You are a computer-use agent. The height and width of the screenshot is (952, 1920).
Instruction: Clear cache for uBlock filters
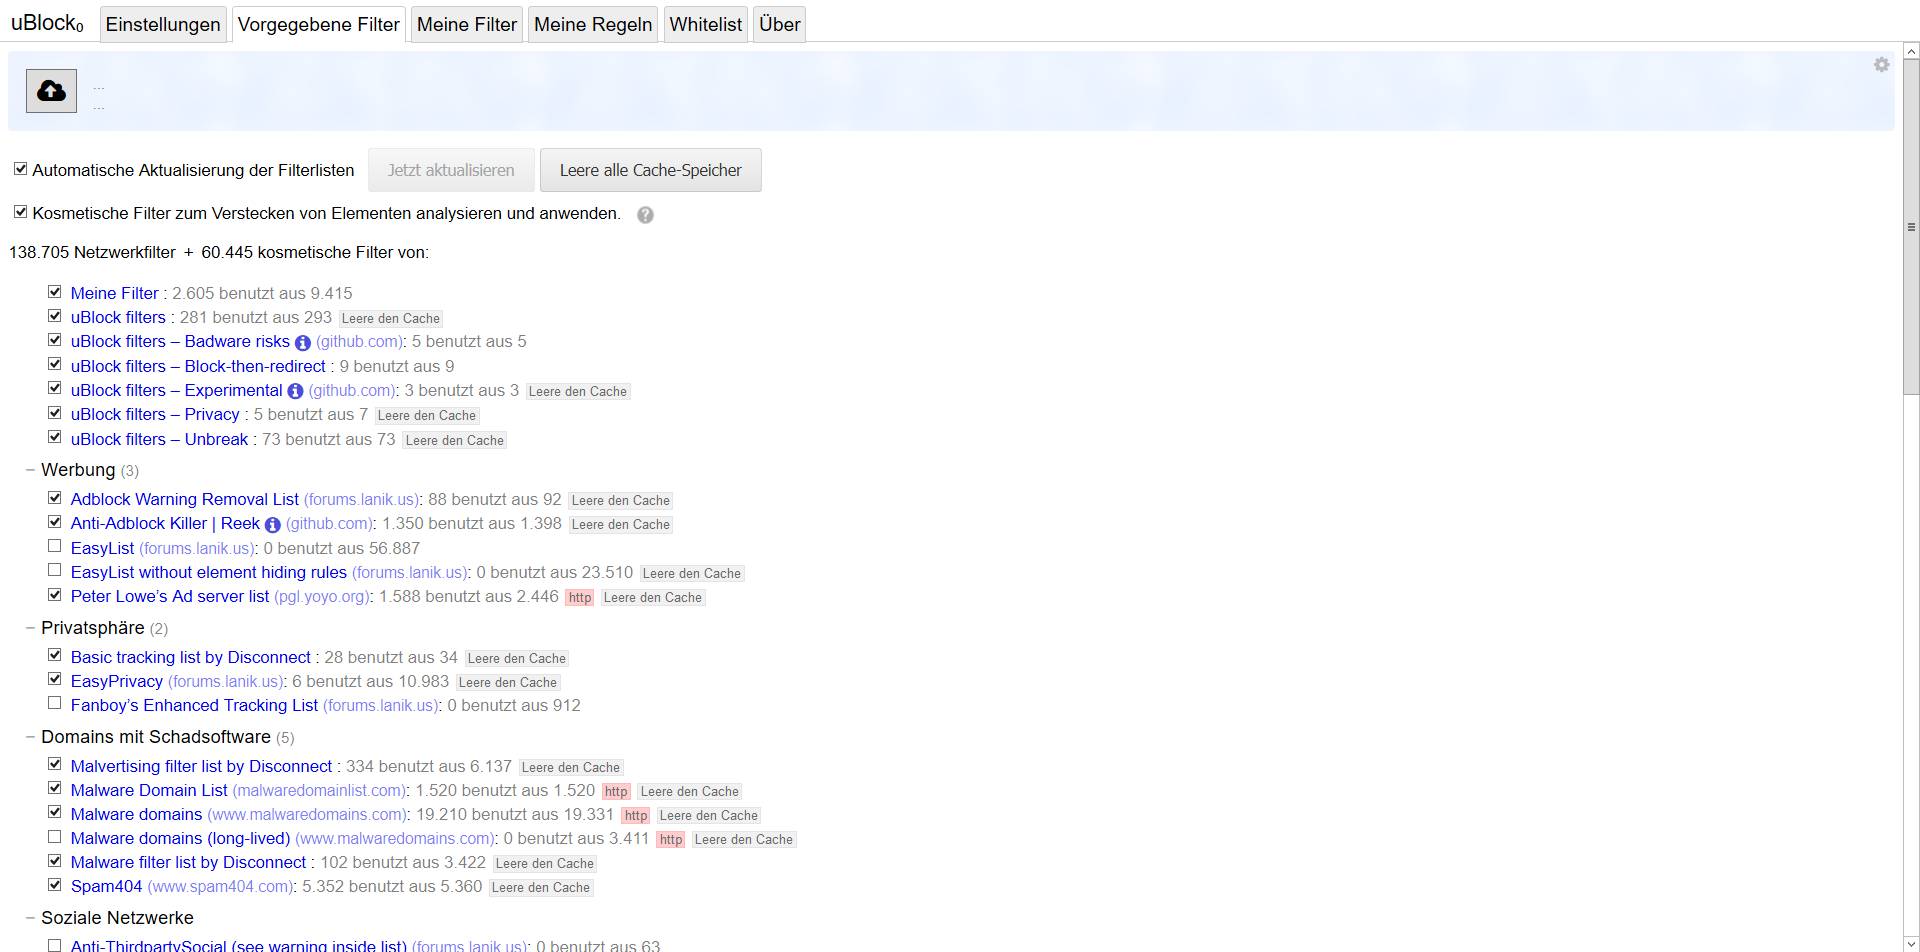(x=391, y=319)
